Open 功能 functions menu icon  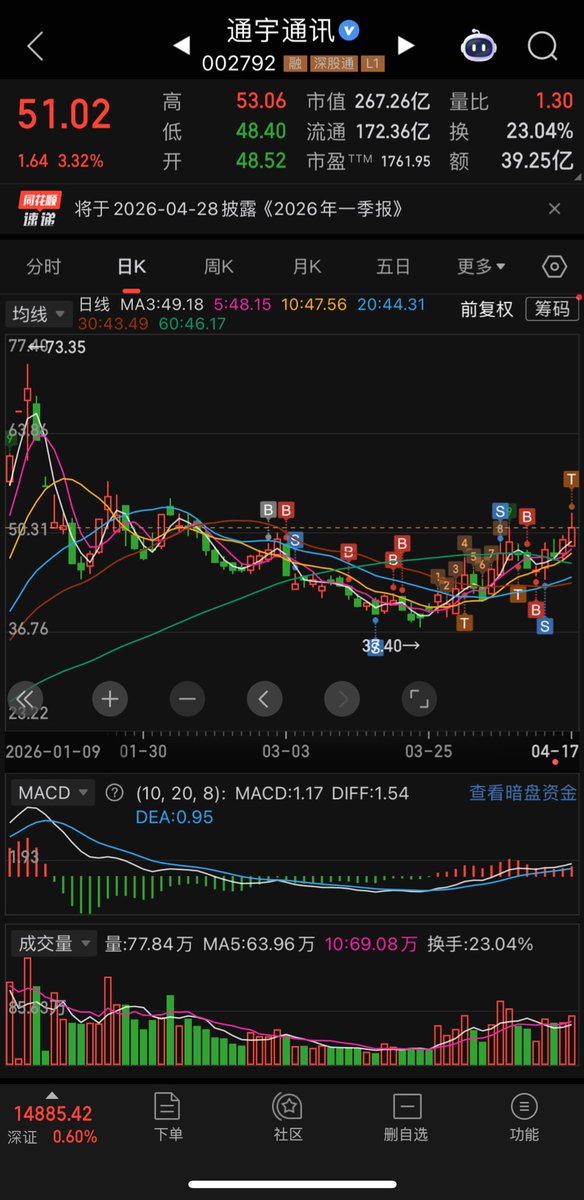click(524, 1117)
